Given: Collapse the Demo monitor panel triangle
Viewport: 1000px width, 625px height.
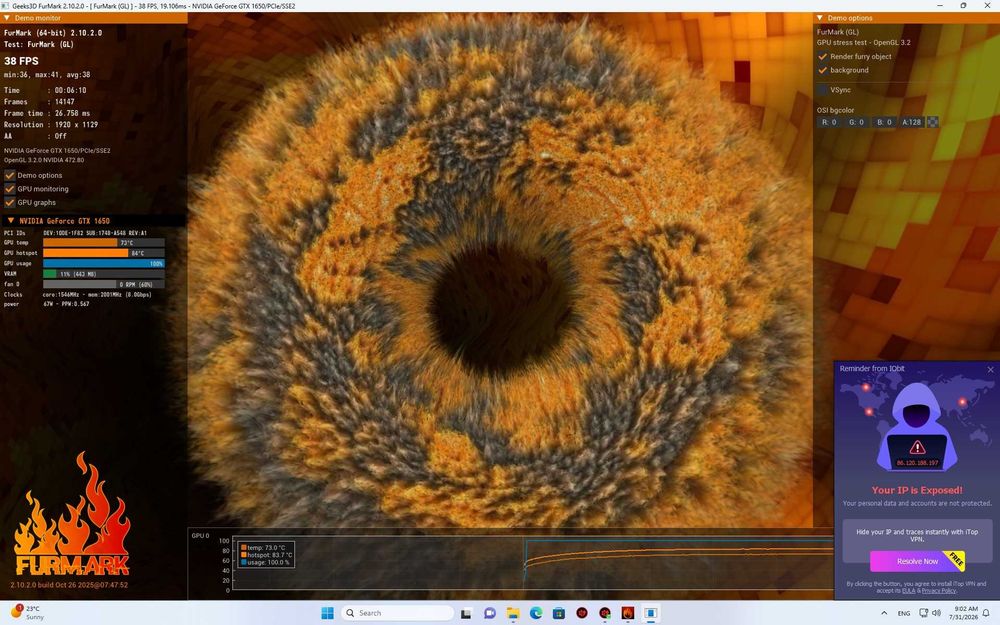Looking at the screenshot, I should 7,18.
